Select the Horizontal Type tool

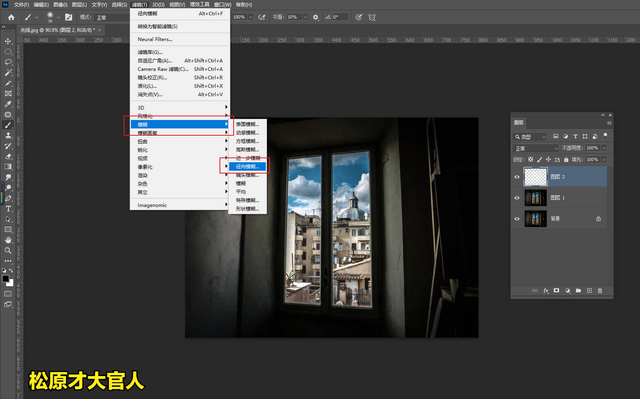pyautogui.click(x=8, y=208)
